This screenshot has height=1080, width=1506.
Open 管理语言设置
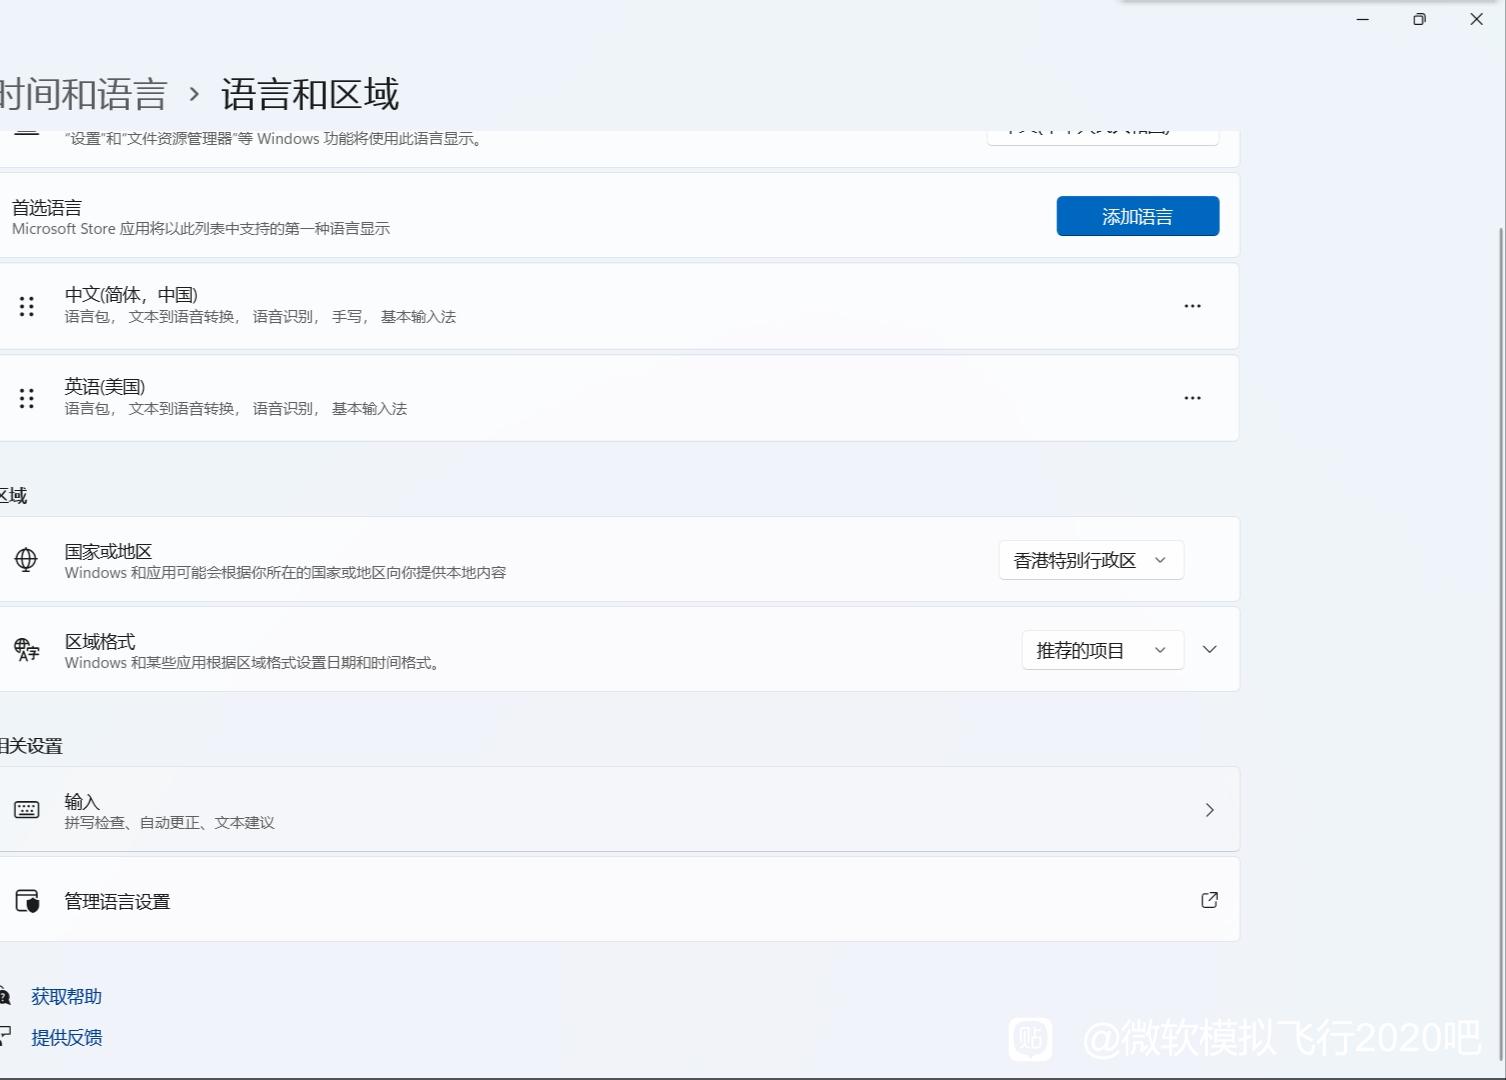pyautogui.click(x=619, y=899)
